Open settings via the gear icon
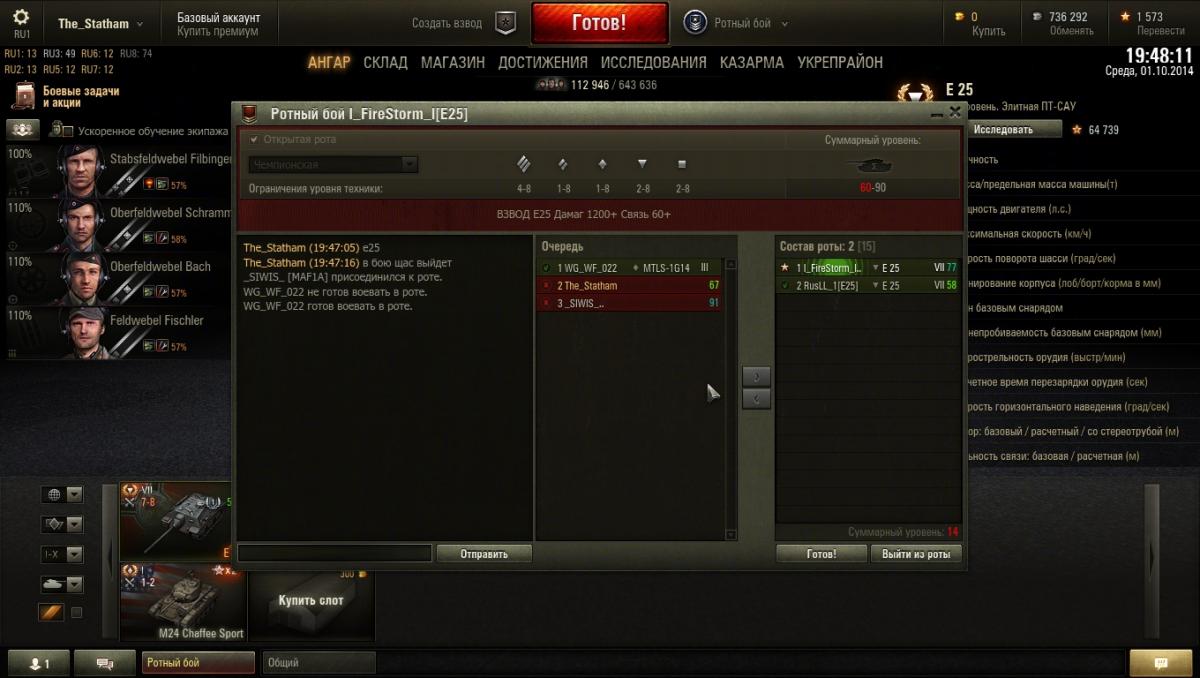This screenshot has height=678, width=1200. click(x=21, y=18)
